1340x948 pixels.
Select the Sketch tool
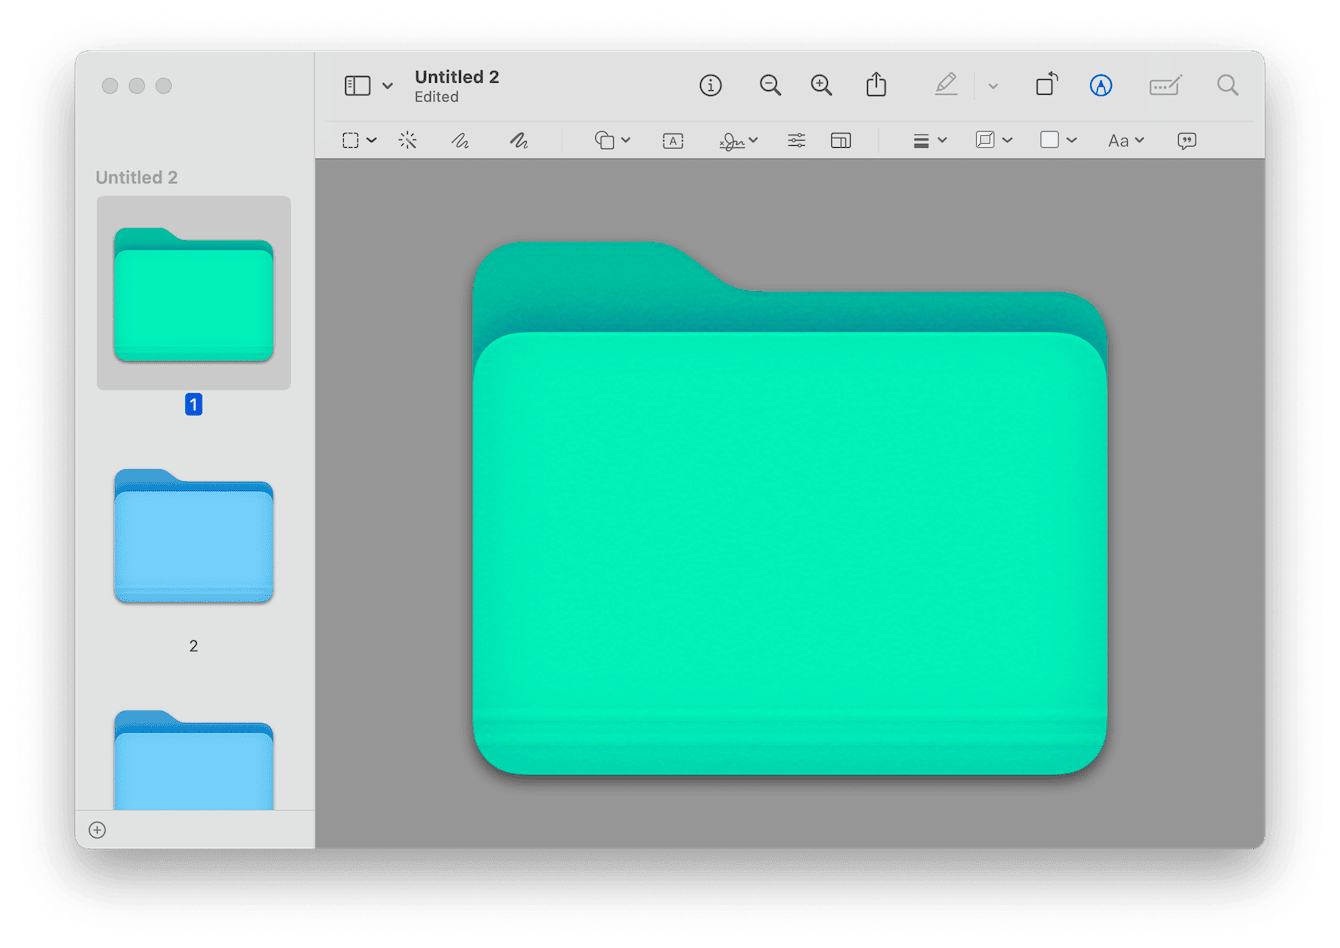click(x=461, y=140)
